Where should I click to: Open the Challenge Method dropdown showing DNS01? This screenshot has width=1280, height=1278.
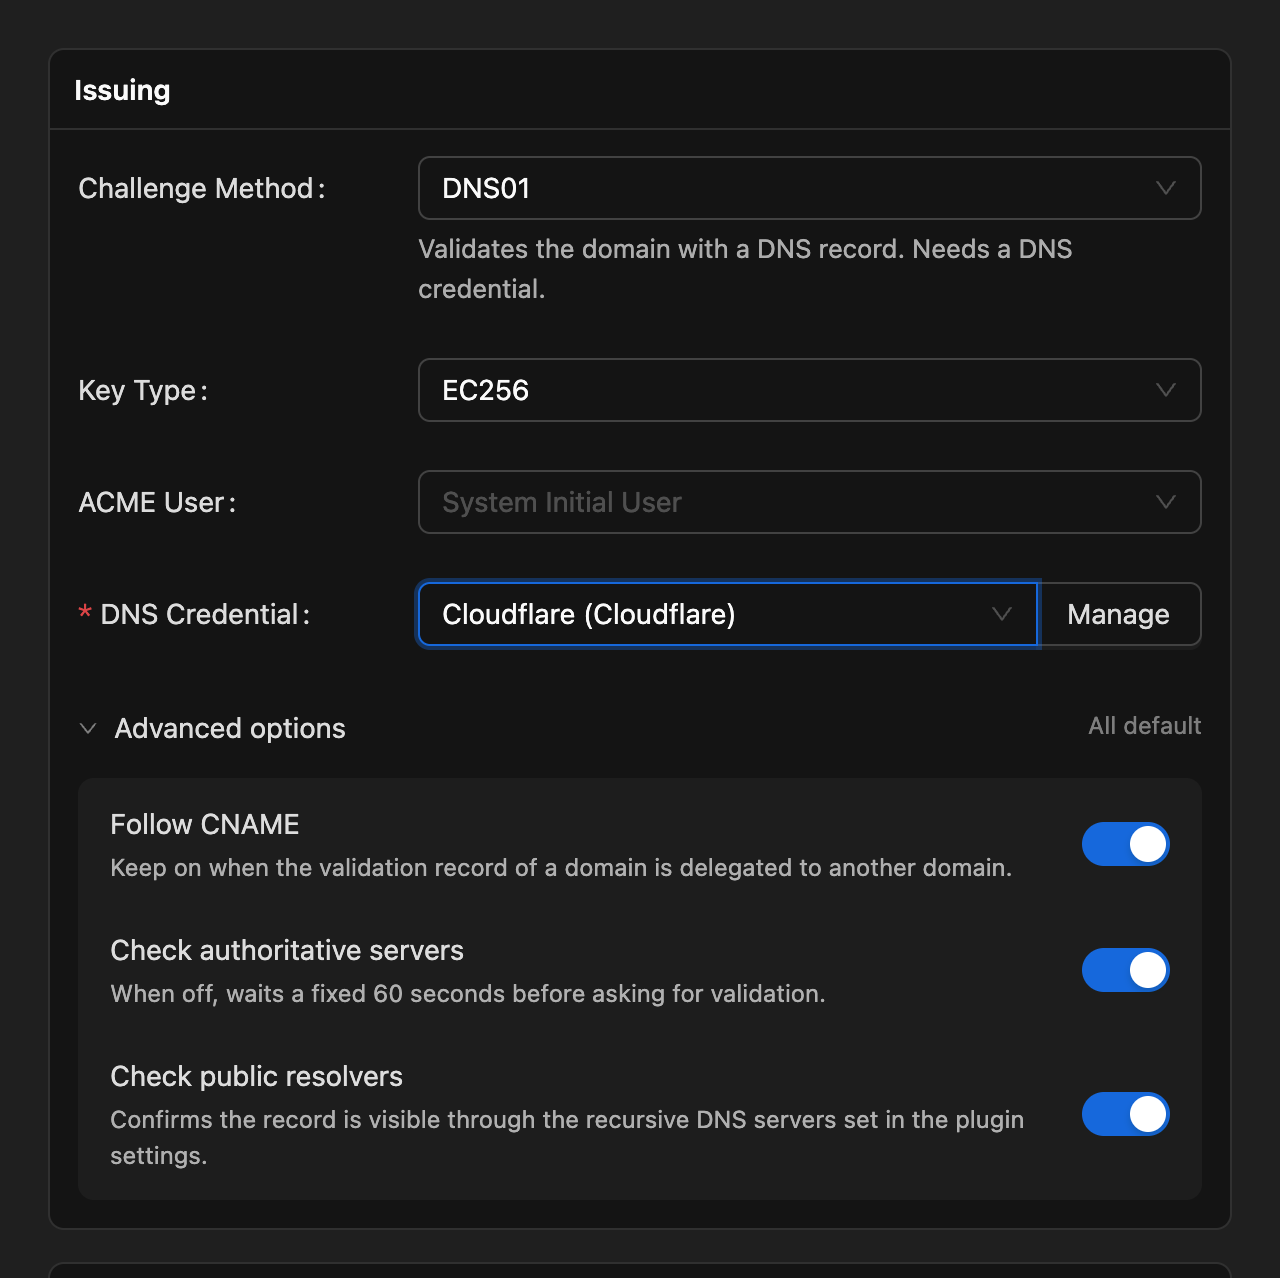point(809,188)
